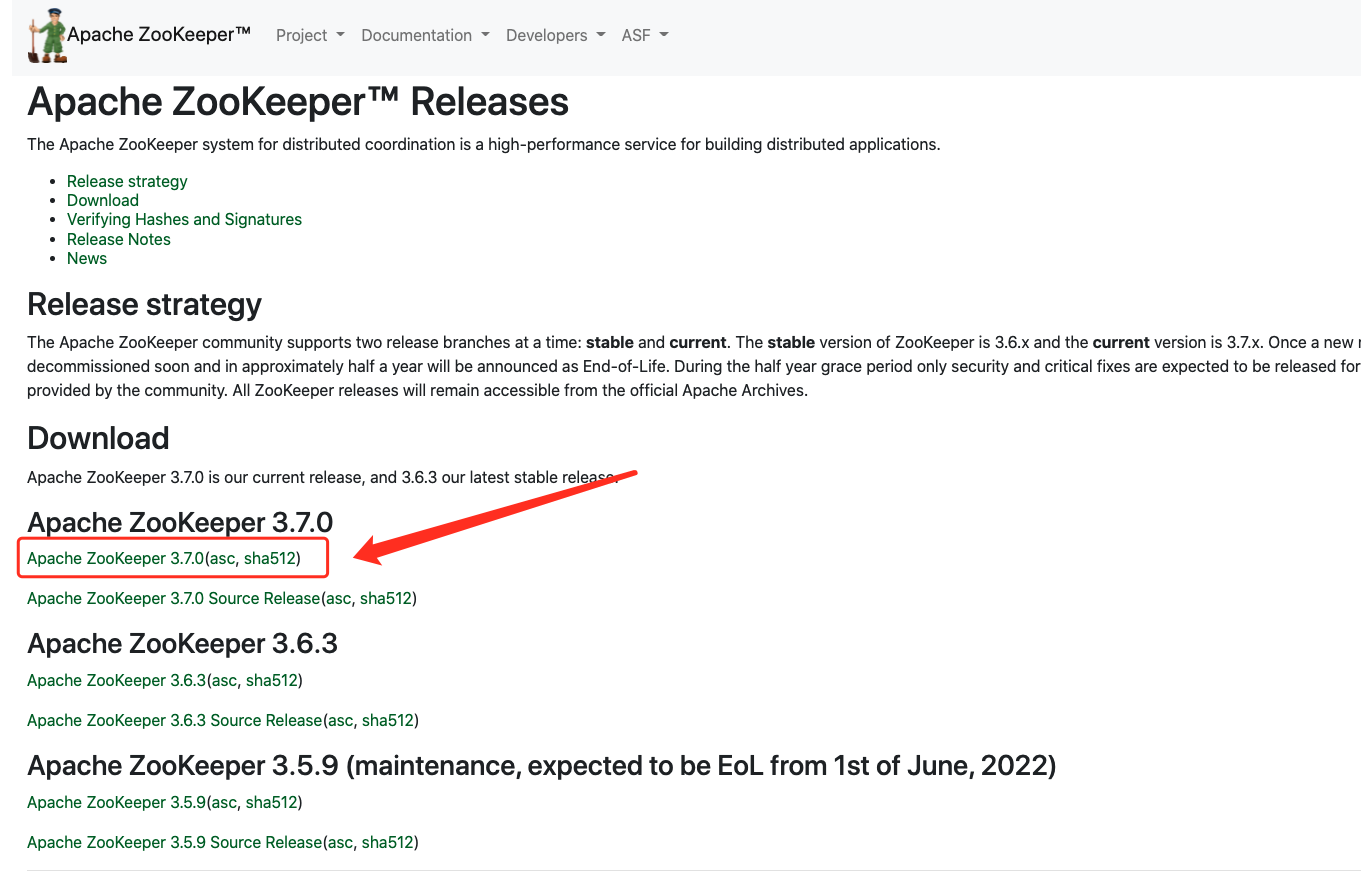Click the 'Apache ZooKeeper 3.7.0' version heading
Screen dimensions: 1361x876
coord(180,522)
